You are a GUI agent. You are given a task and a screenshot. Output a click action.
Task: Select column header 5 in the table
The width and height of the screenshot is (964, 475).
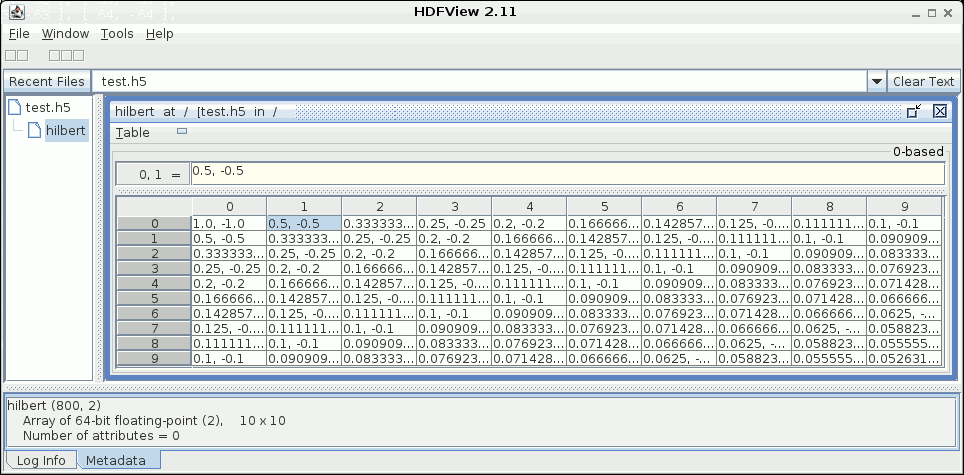pyautogui.click(x=604, y=206)
